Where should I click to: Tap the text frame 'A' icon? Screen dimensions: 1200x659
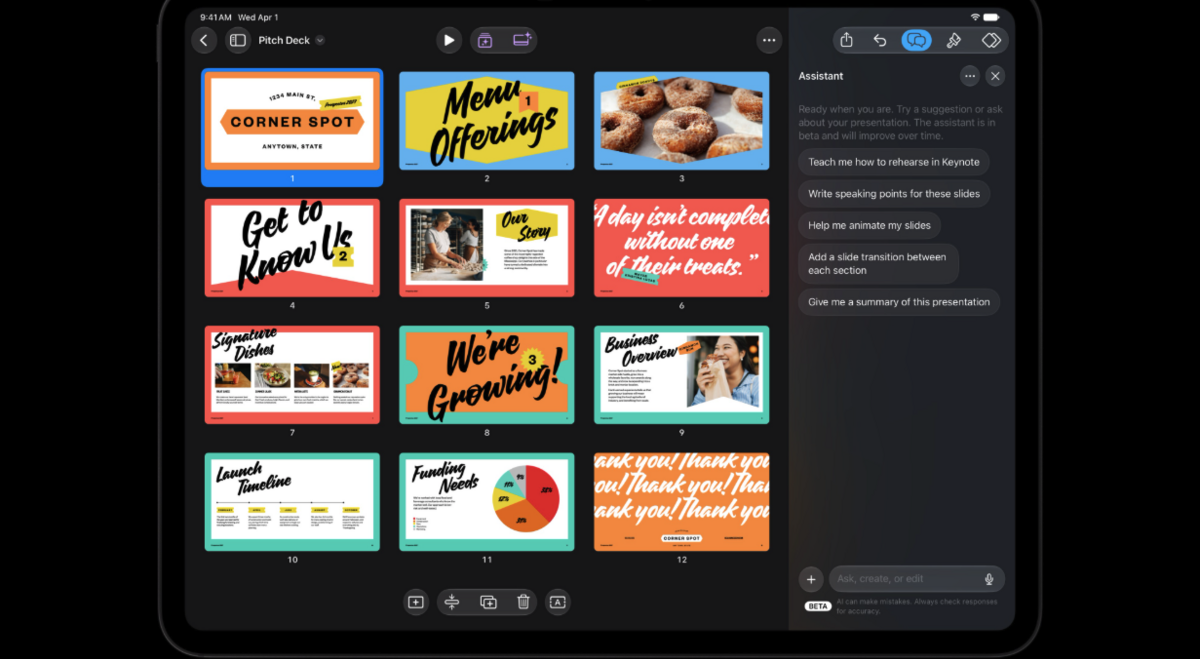point(558,602)
